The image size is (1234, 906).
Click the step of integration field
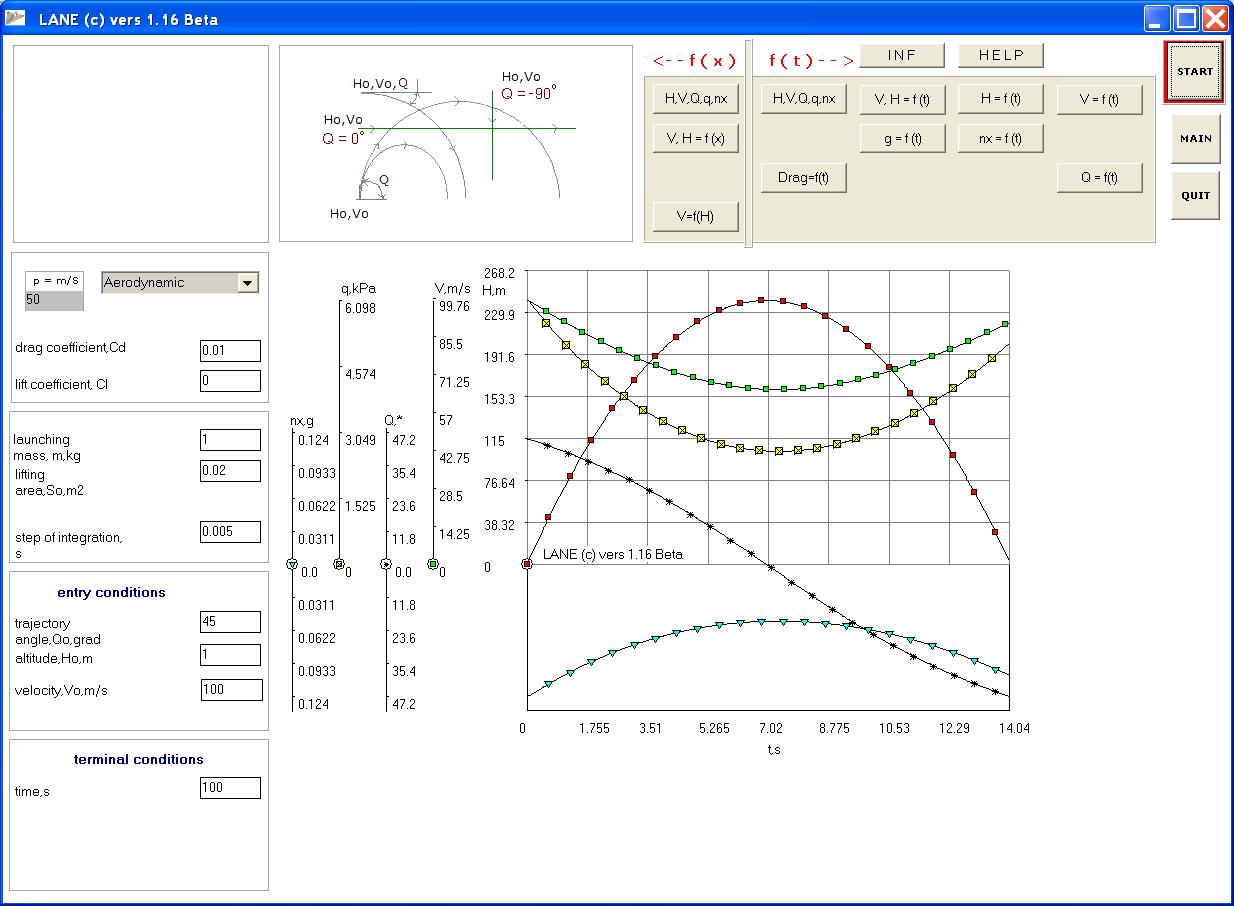(x=230, y=532)
